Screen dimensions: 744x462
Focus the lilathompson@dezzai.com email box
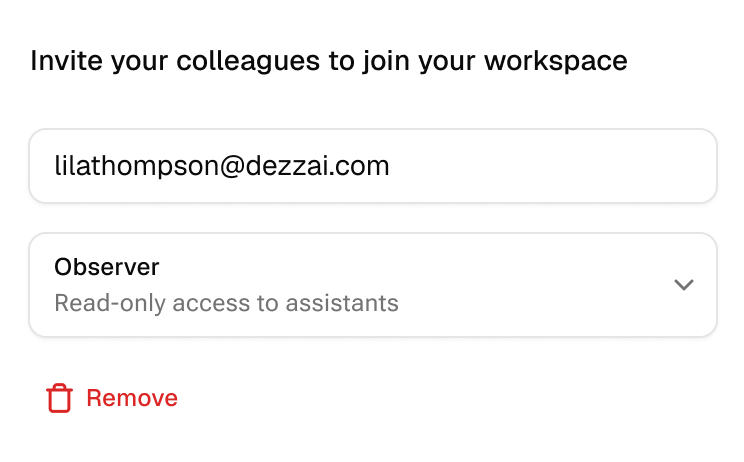(x=372, y=166)
